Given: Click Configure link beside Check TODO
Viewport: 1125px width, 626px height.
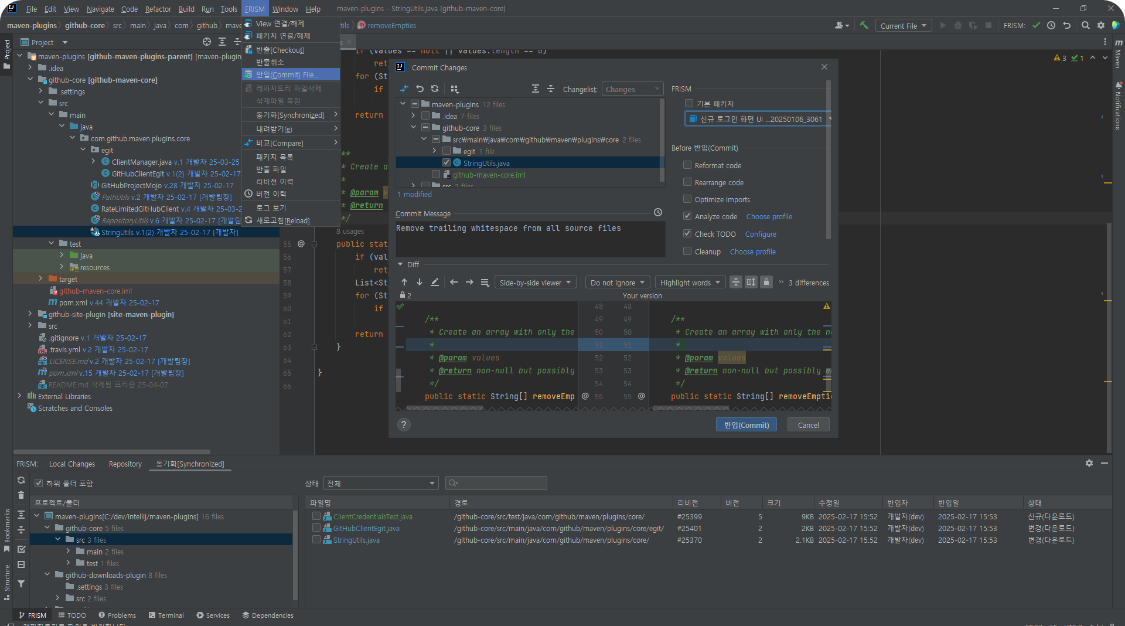Looking at the screenshot, I should (761, 234).
